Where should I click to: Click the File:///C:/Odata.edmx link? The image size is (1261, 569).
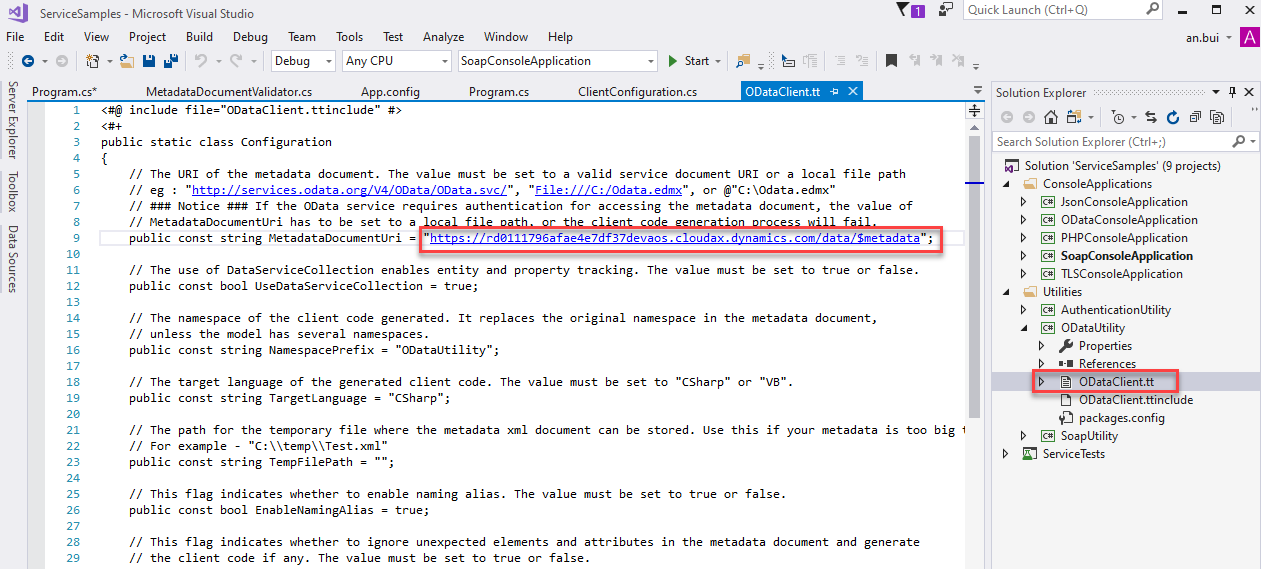pos(609,189)
